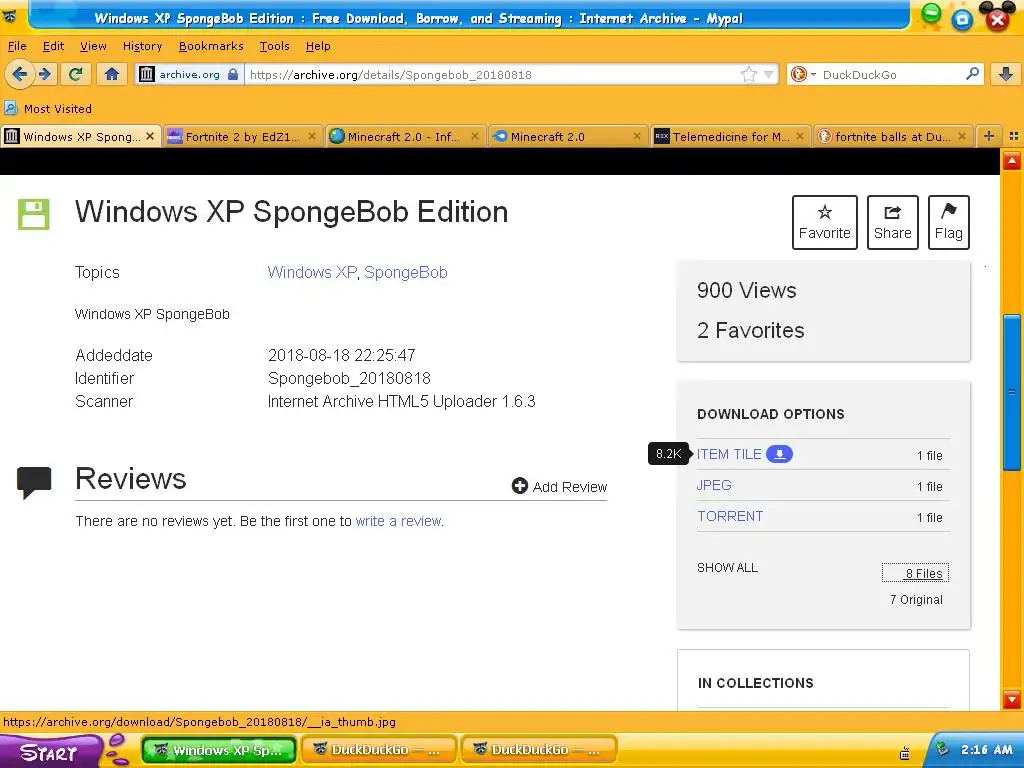Open the DuckDuckGo search engine selector
The width and height of the screenshot is (1024, 768).
(x=803, y=74)
